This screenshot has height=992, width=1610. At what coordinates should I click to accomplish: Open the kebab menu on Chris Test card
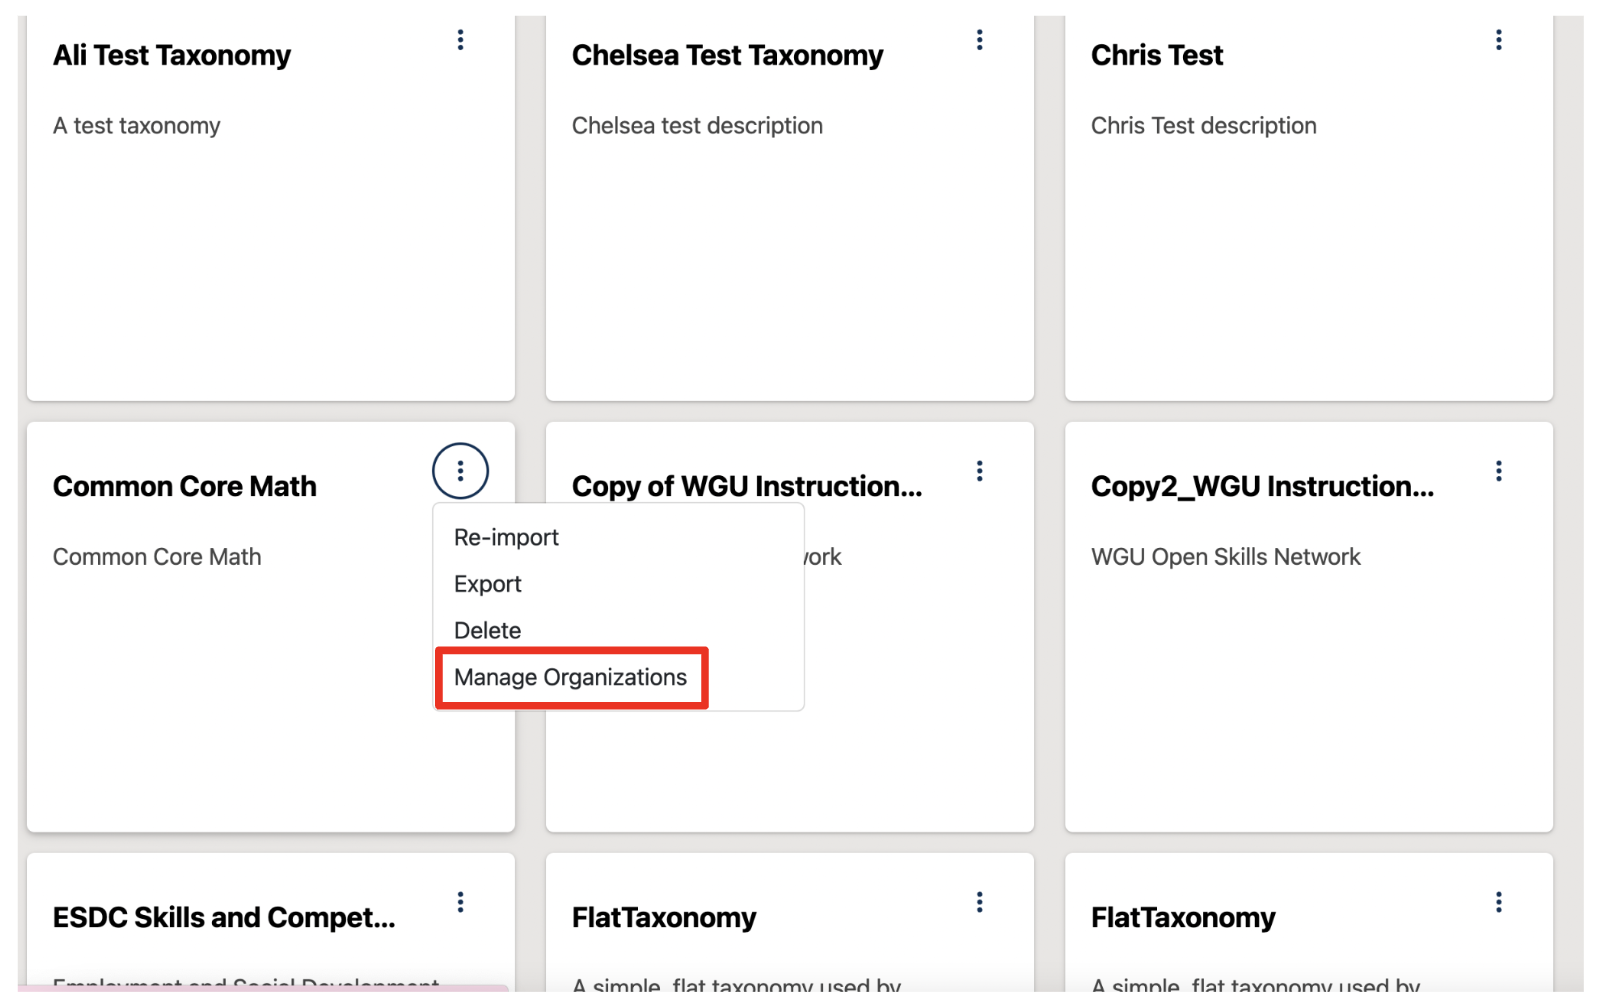1498,40
